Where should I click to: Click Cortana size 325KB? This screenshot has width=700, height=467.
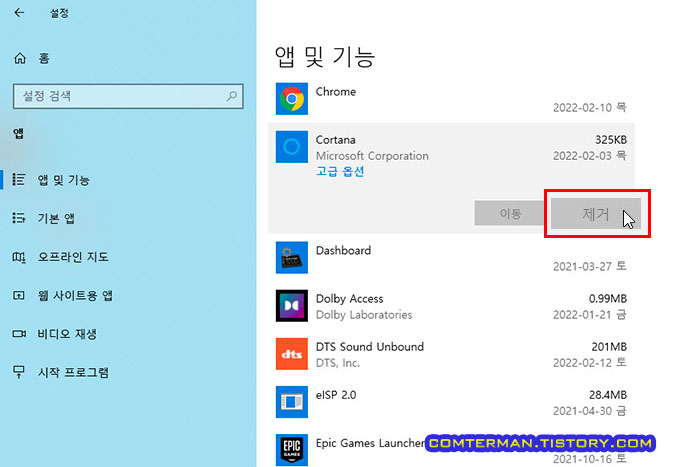[x=611, y=140]
